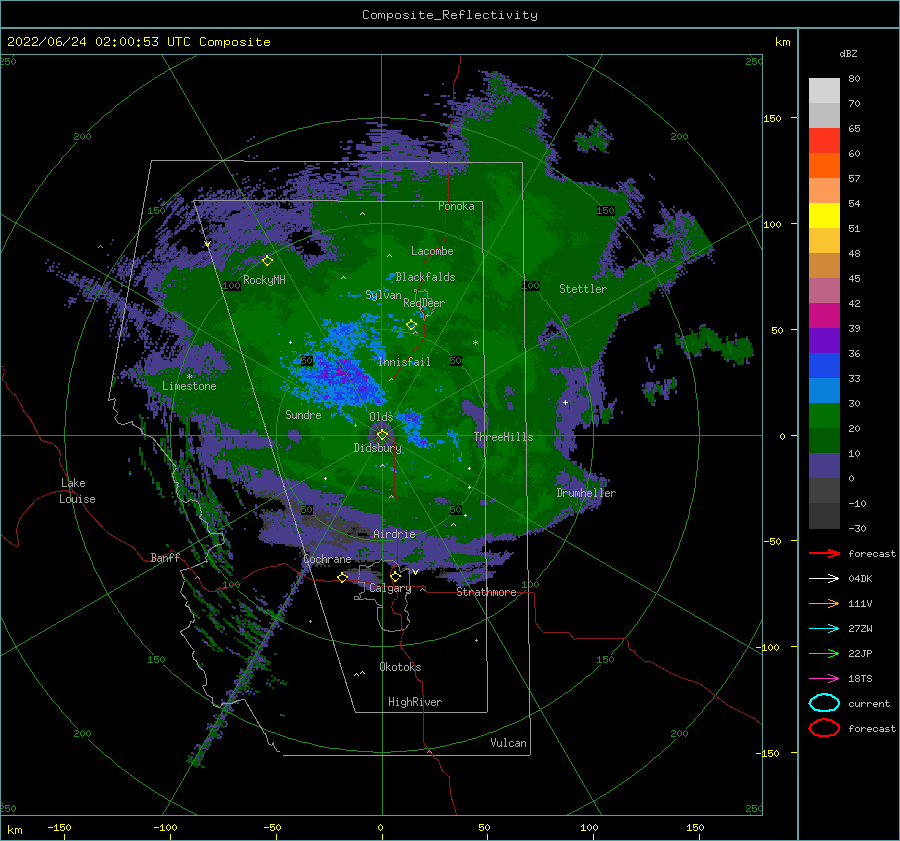Viewport: 900px width, 841px height.
Task: Click the Banff town label
Action: [x=165, y=557]
